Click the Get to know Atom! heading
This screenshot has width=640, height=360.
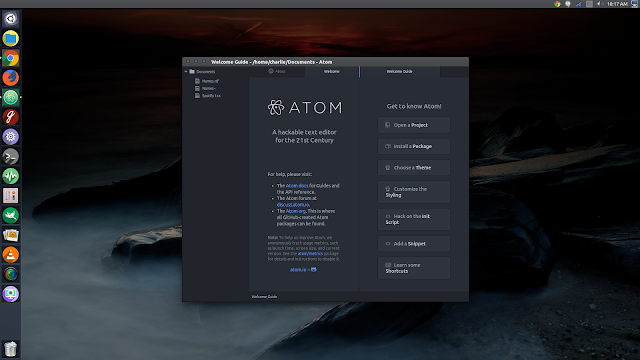414,106
